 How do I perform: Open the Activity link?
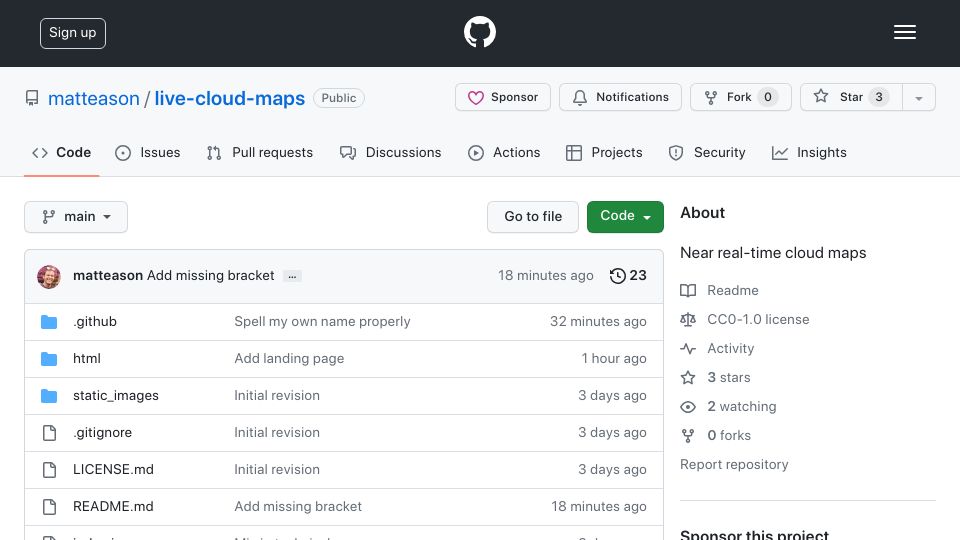tap(730, 348)
